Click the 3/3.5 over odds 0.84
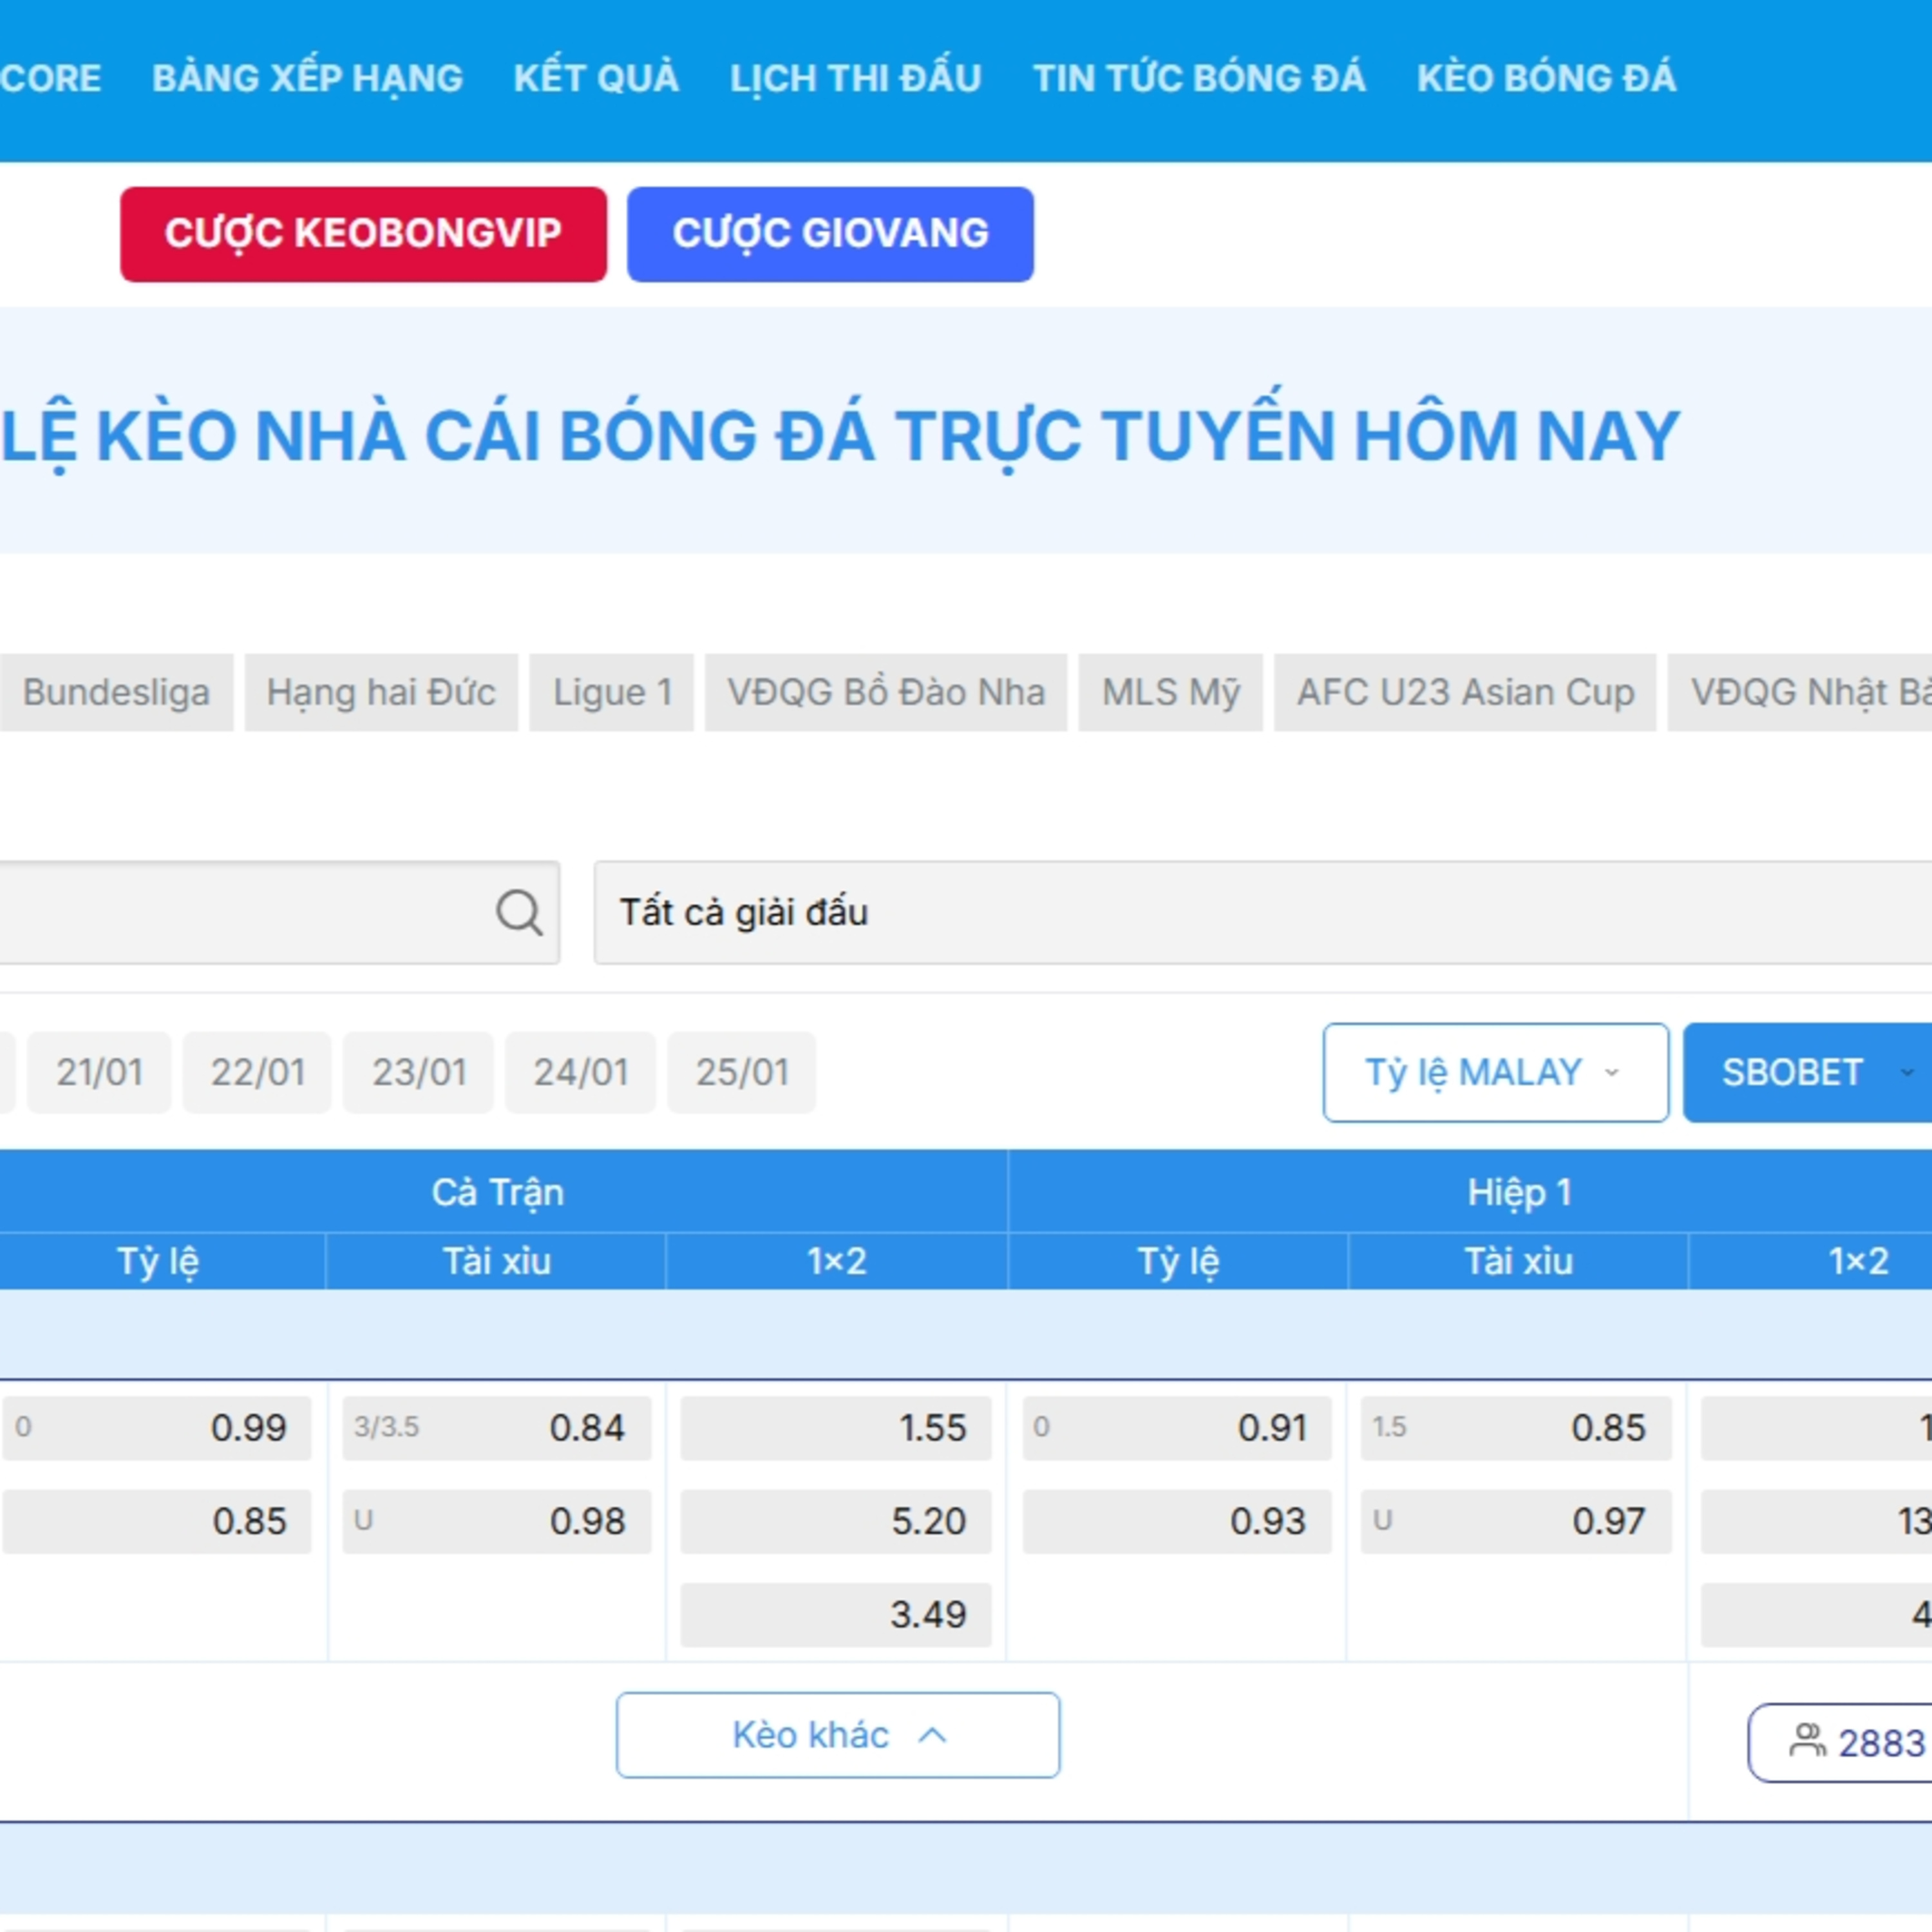Viewport: 1932px width, 1932px height. (x=497, y=1428)
